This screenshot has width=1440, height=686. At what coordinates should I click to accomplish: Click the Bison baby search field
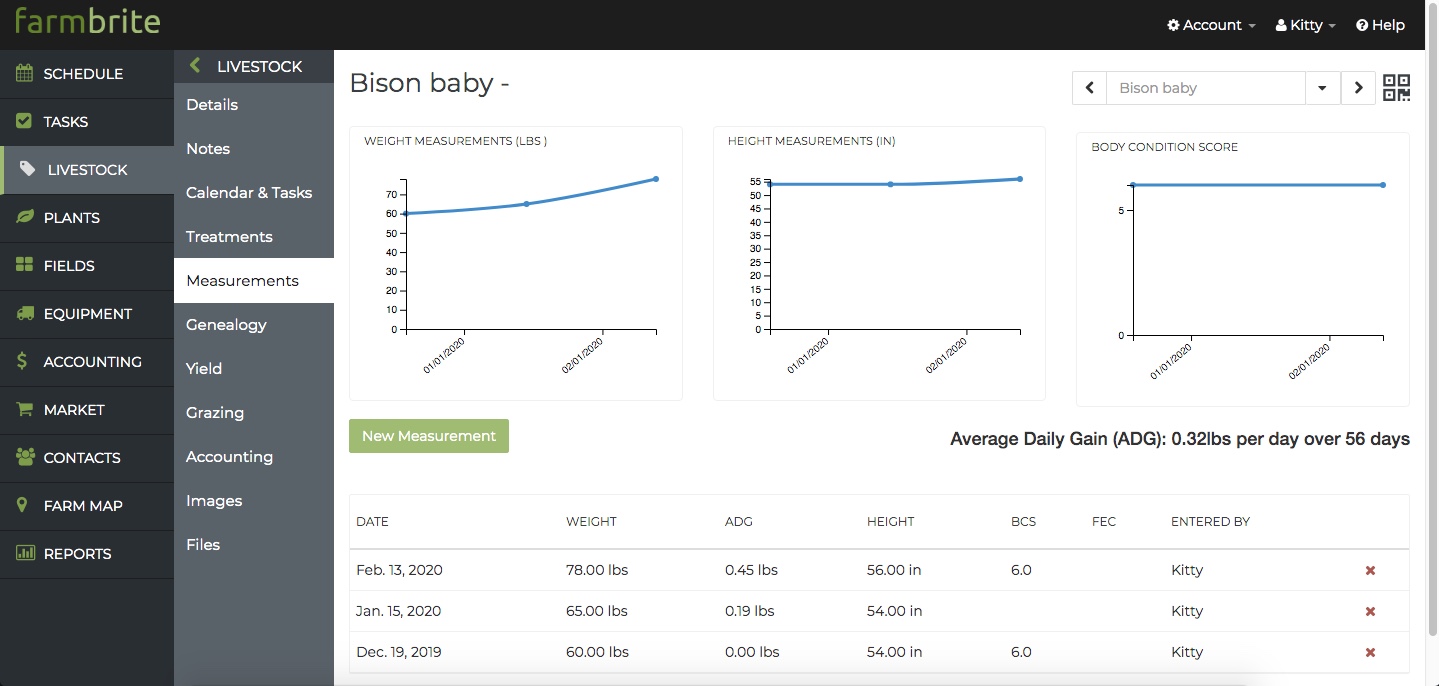click(1205, 88)
